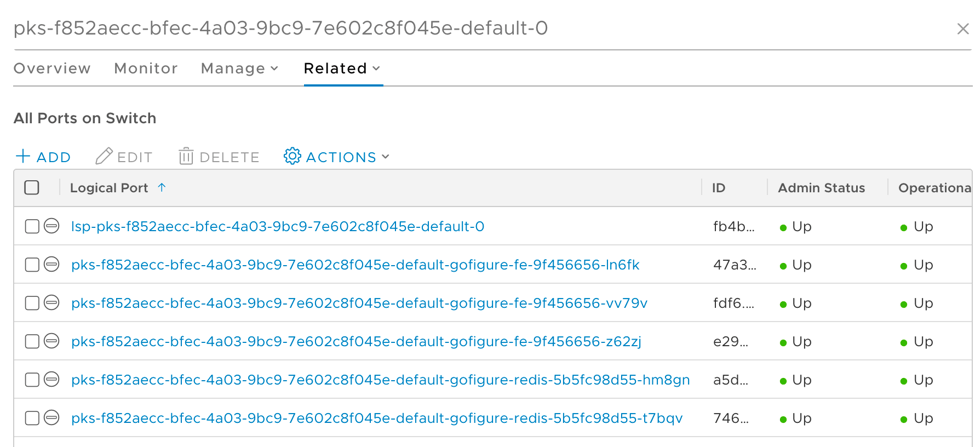
Task: Check the select-all checkbox in table header
Action: 32,187
